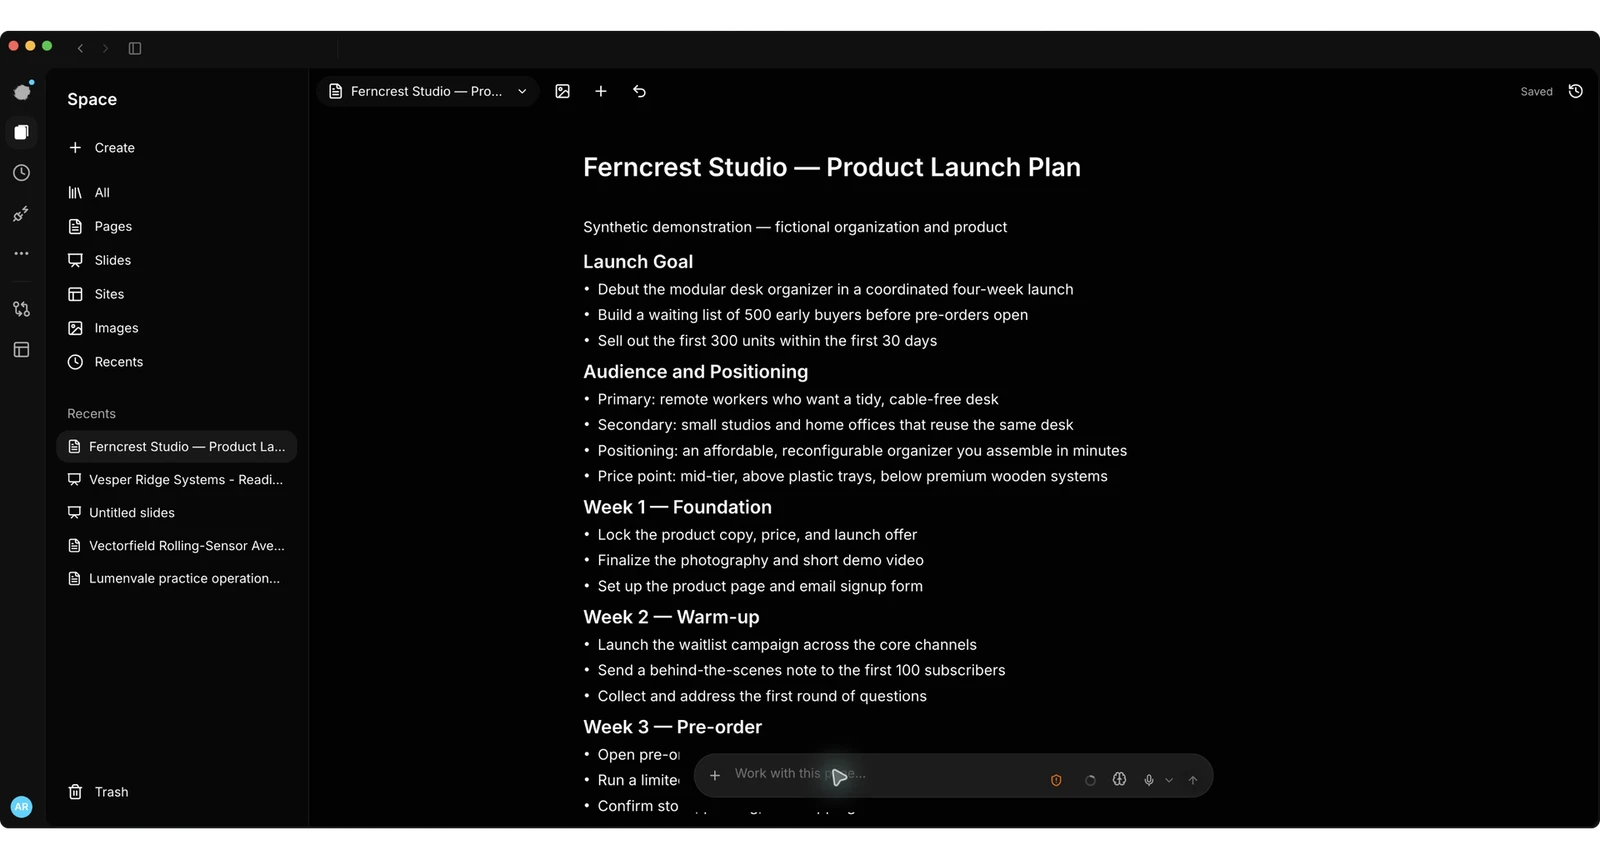Click the Launch Goal heading

click(638, 262)
